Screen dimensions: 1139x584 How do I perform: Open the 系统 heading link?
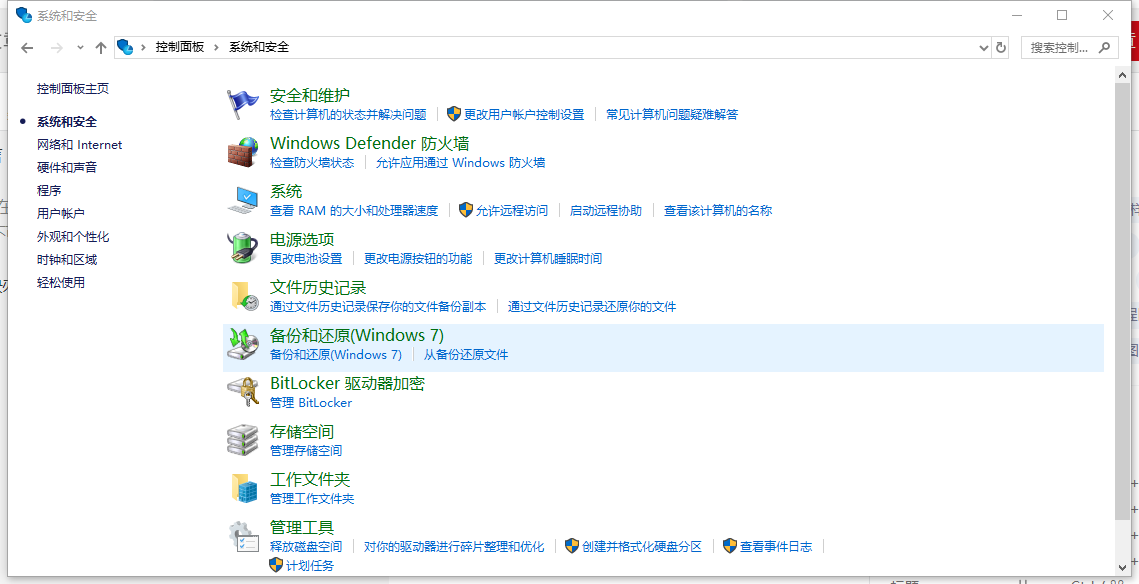coord(286,191)
